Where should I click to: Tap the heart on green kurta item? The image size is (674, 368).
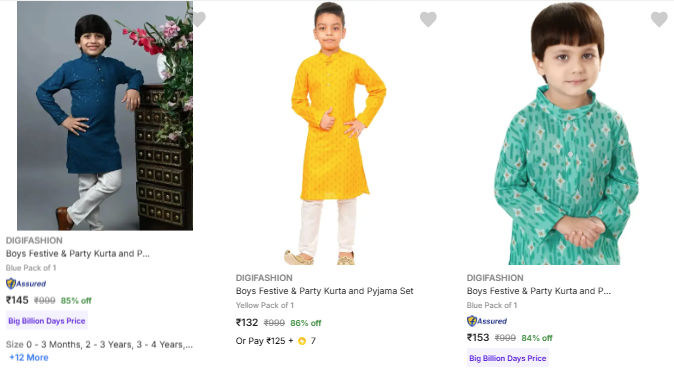click(x=659, y=19)
